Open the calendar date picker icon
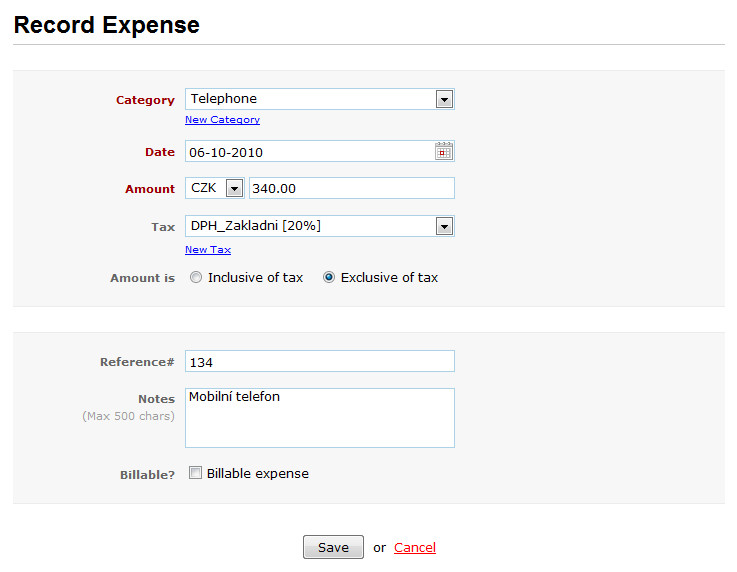Image resolution: width=737 pixels, height=572 pixels. [444, 151]
